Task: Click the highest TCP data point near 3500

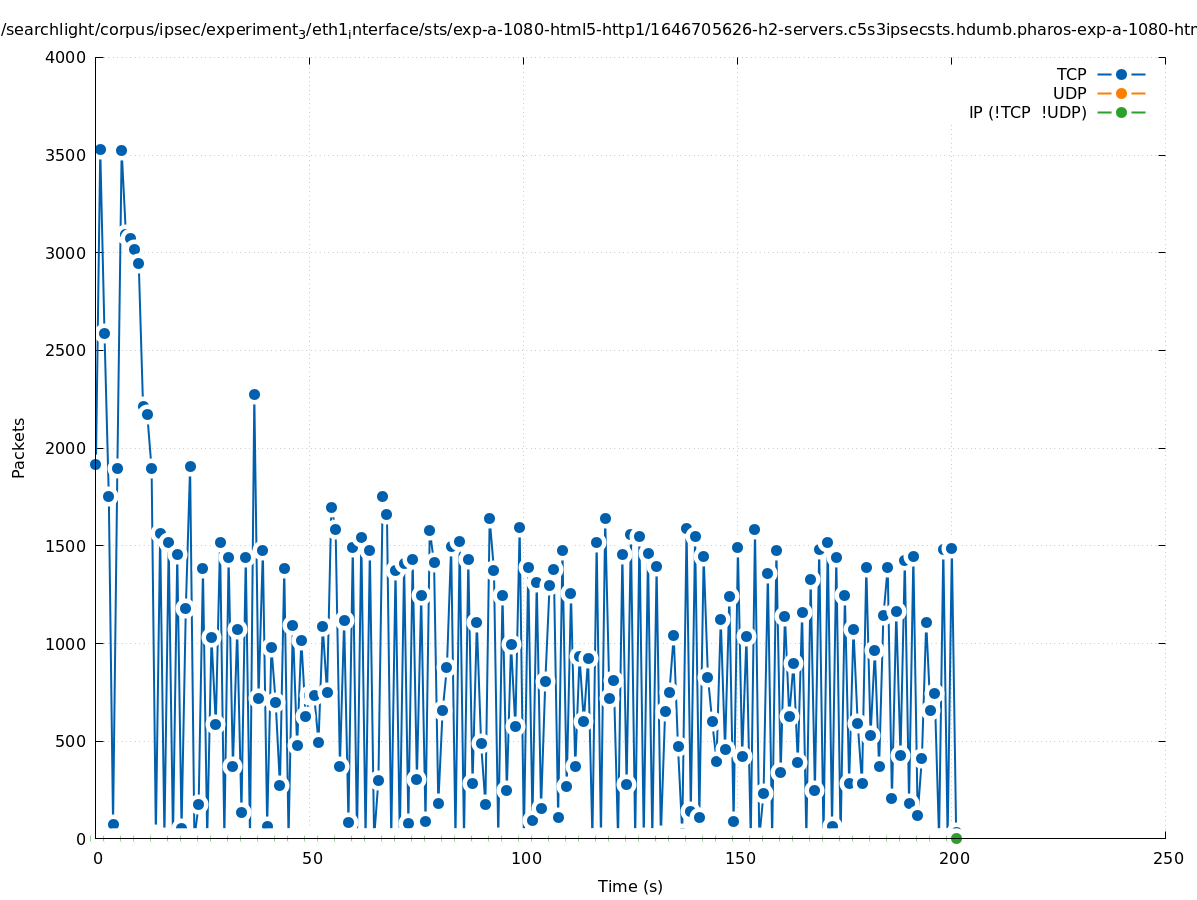Action: (x=100, y=149)
